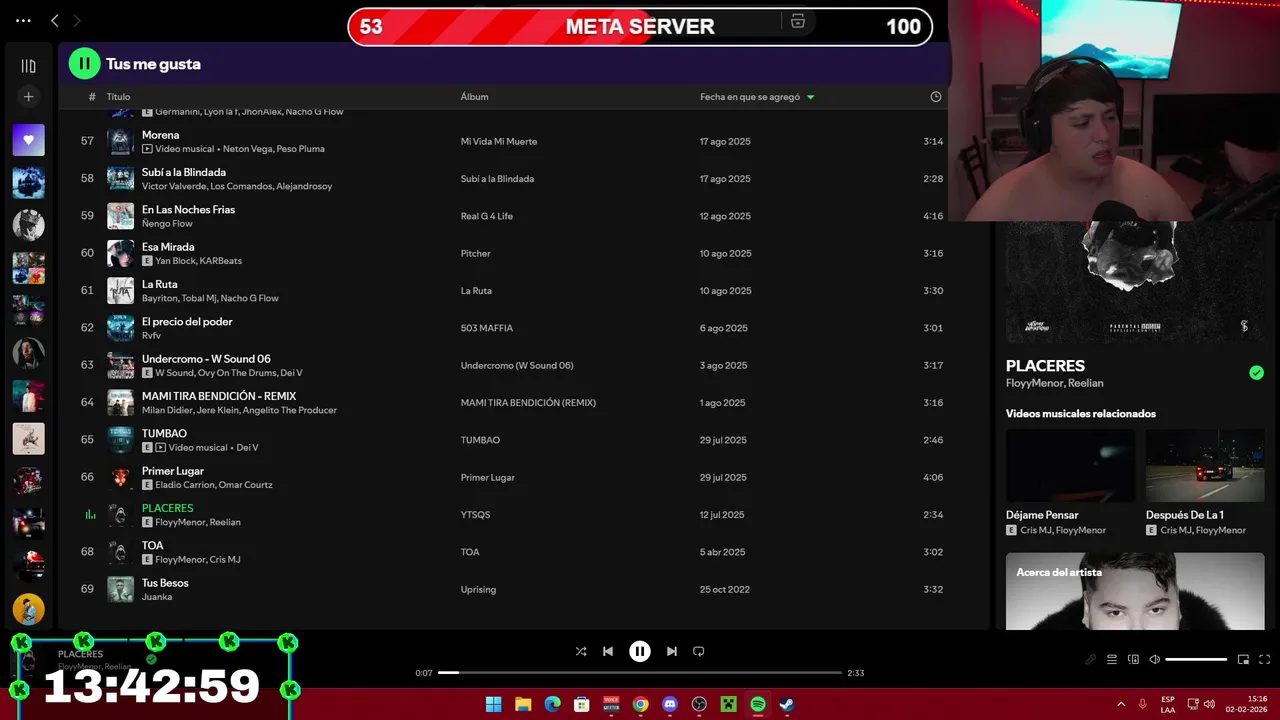Adjust the volume slider
The width and height of the screenshot is (1280, 720).
coord(1196,660)
